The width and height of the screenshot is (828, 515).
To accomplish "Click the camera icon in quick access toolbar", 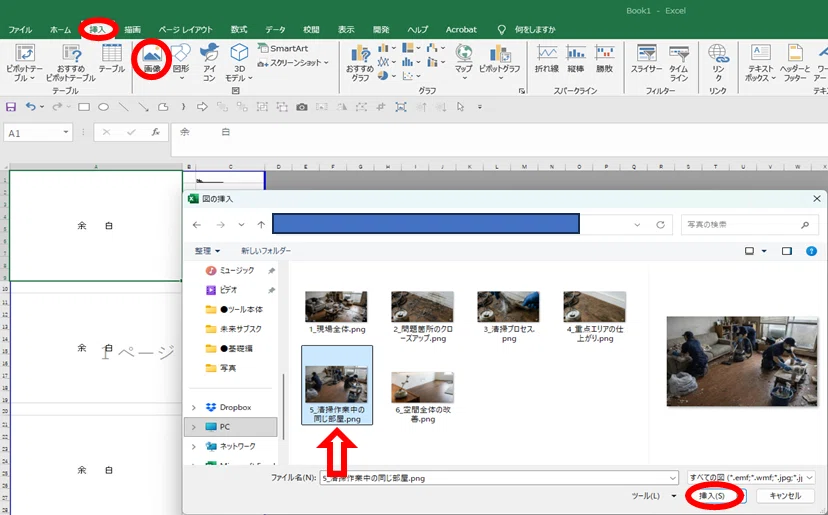I will 302,107.
